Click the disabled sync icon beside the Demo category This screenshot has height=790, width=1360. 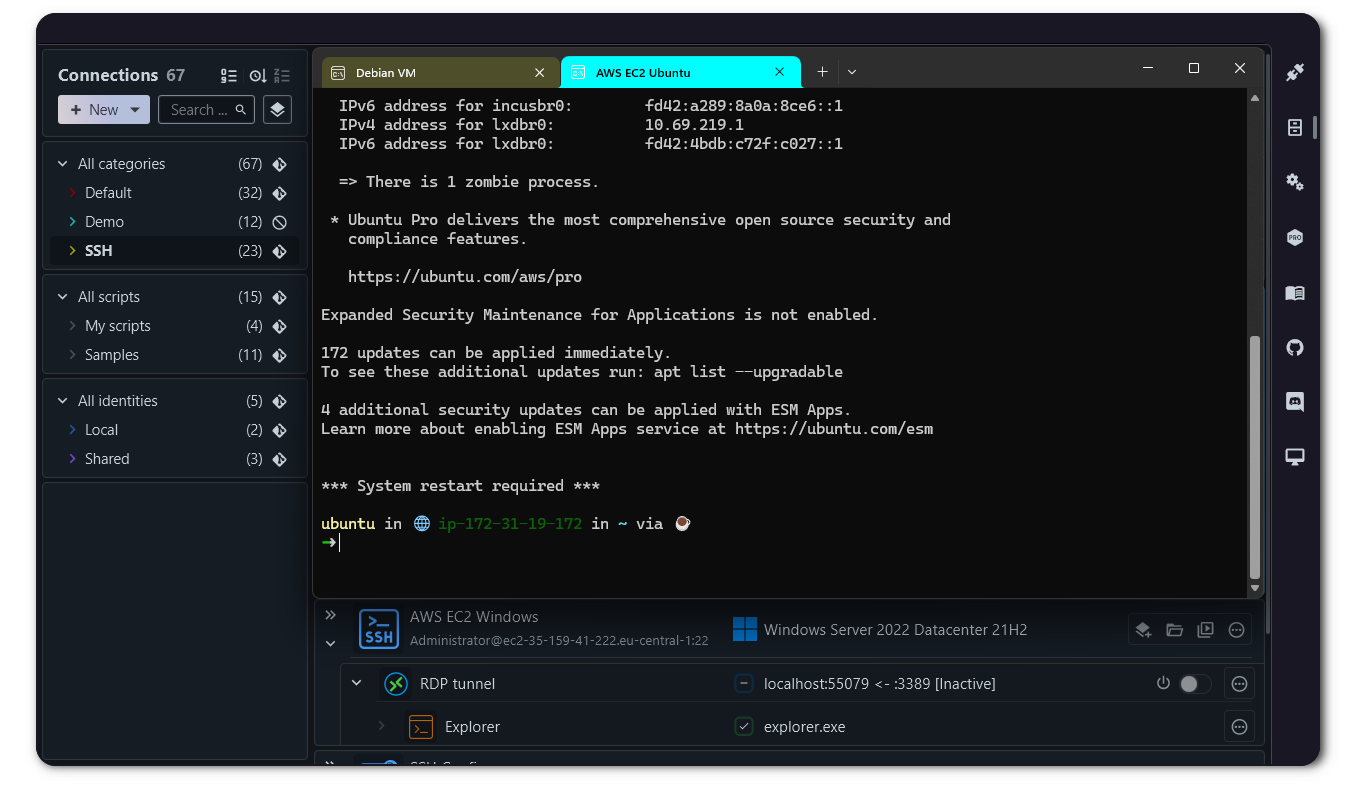click(x=280, y=222)
